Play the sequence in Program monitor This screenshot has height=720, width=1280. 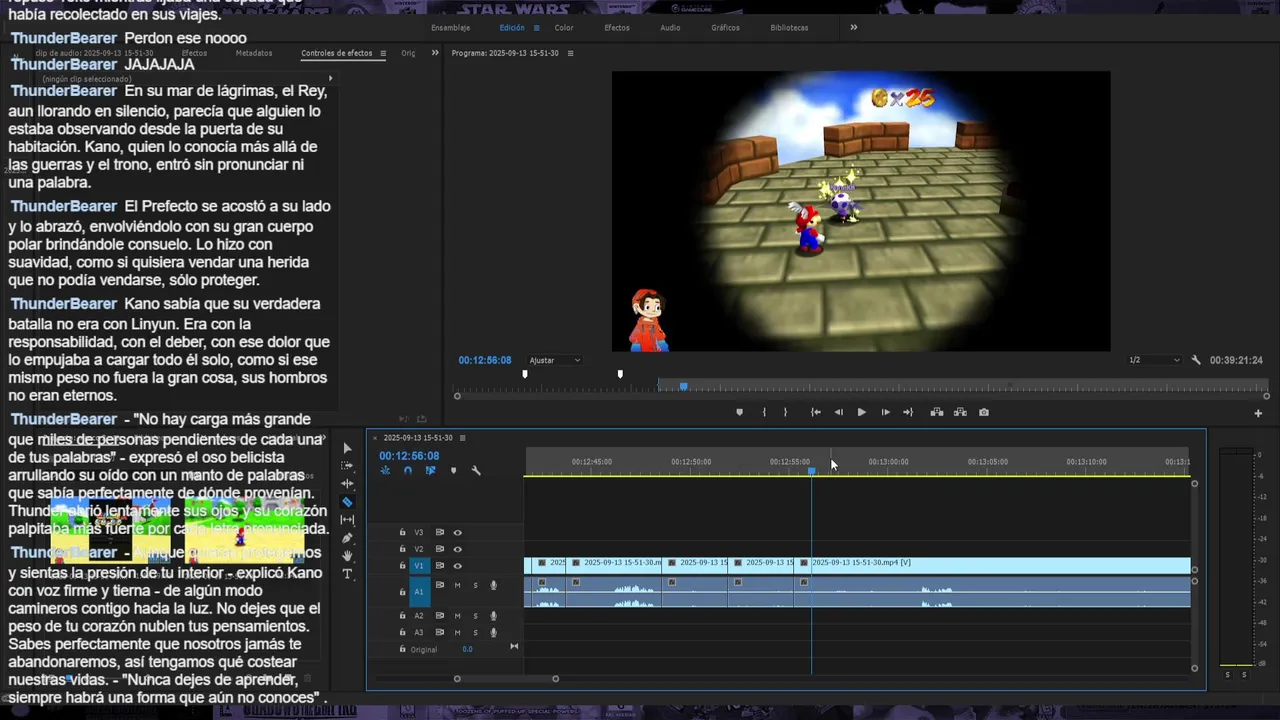(x=862, y=412)
